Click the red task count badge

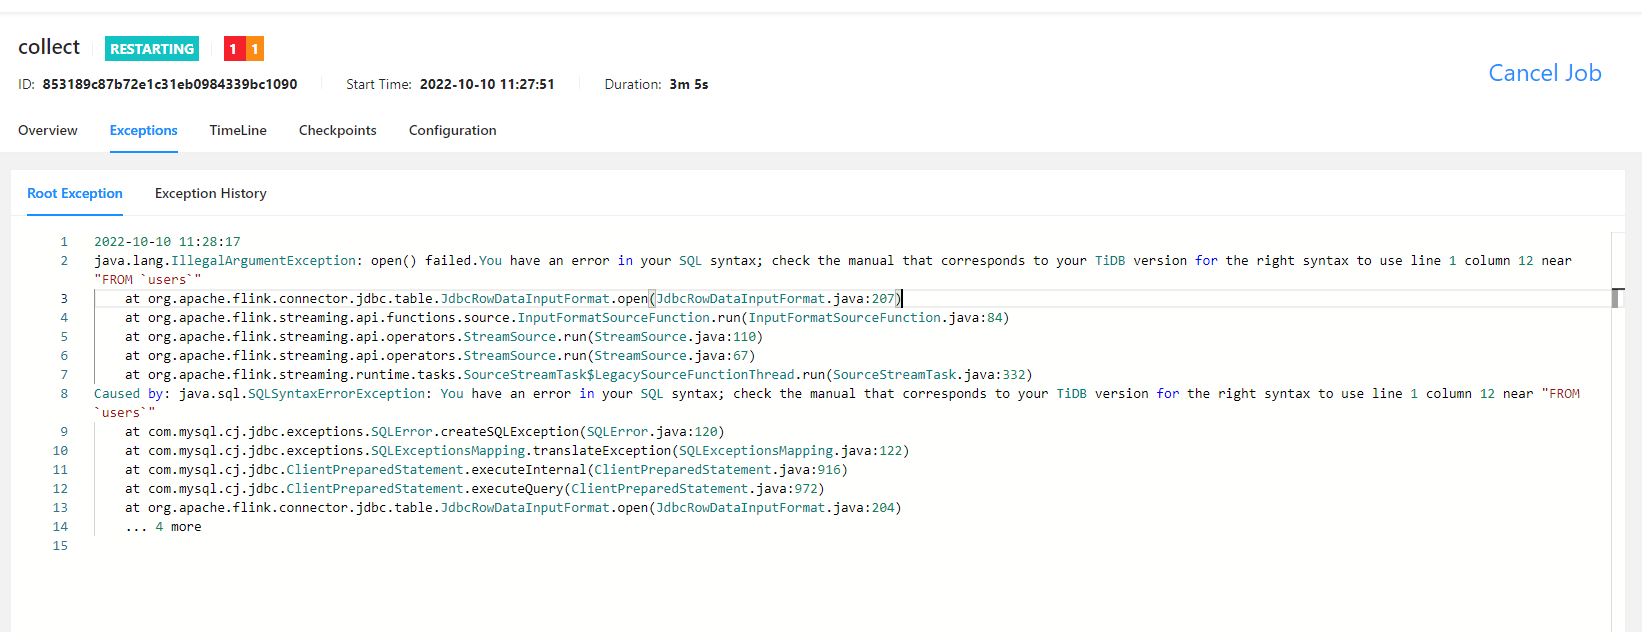click(234, 49)
